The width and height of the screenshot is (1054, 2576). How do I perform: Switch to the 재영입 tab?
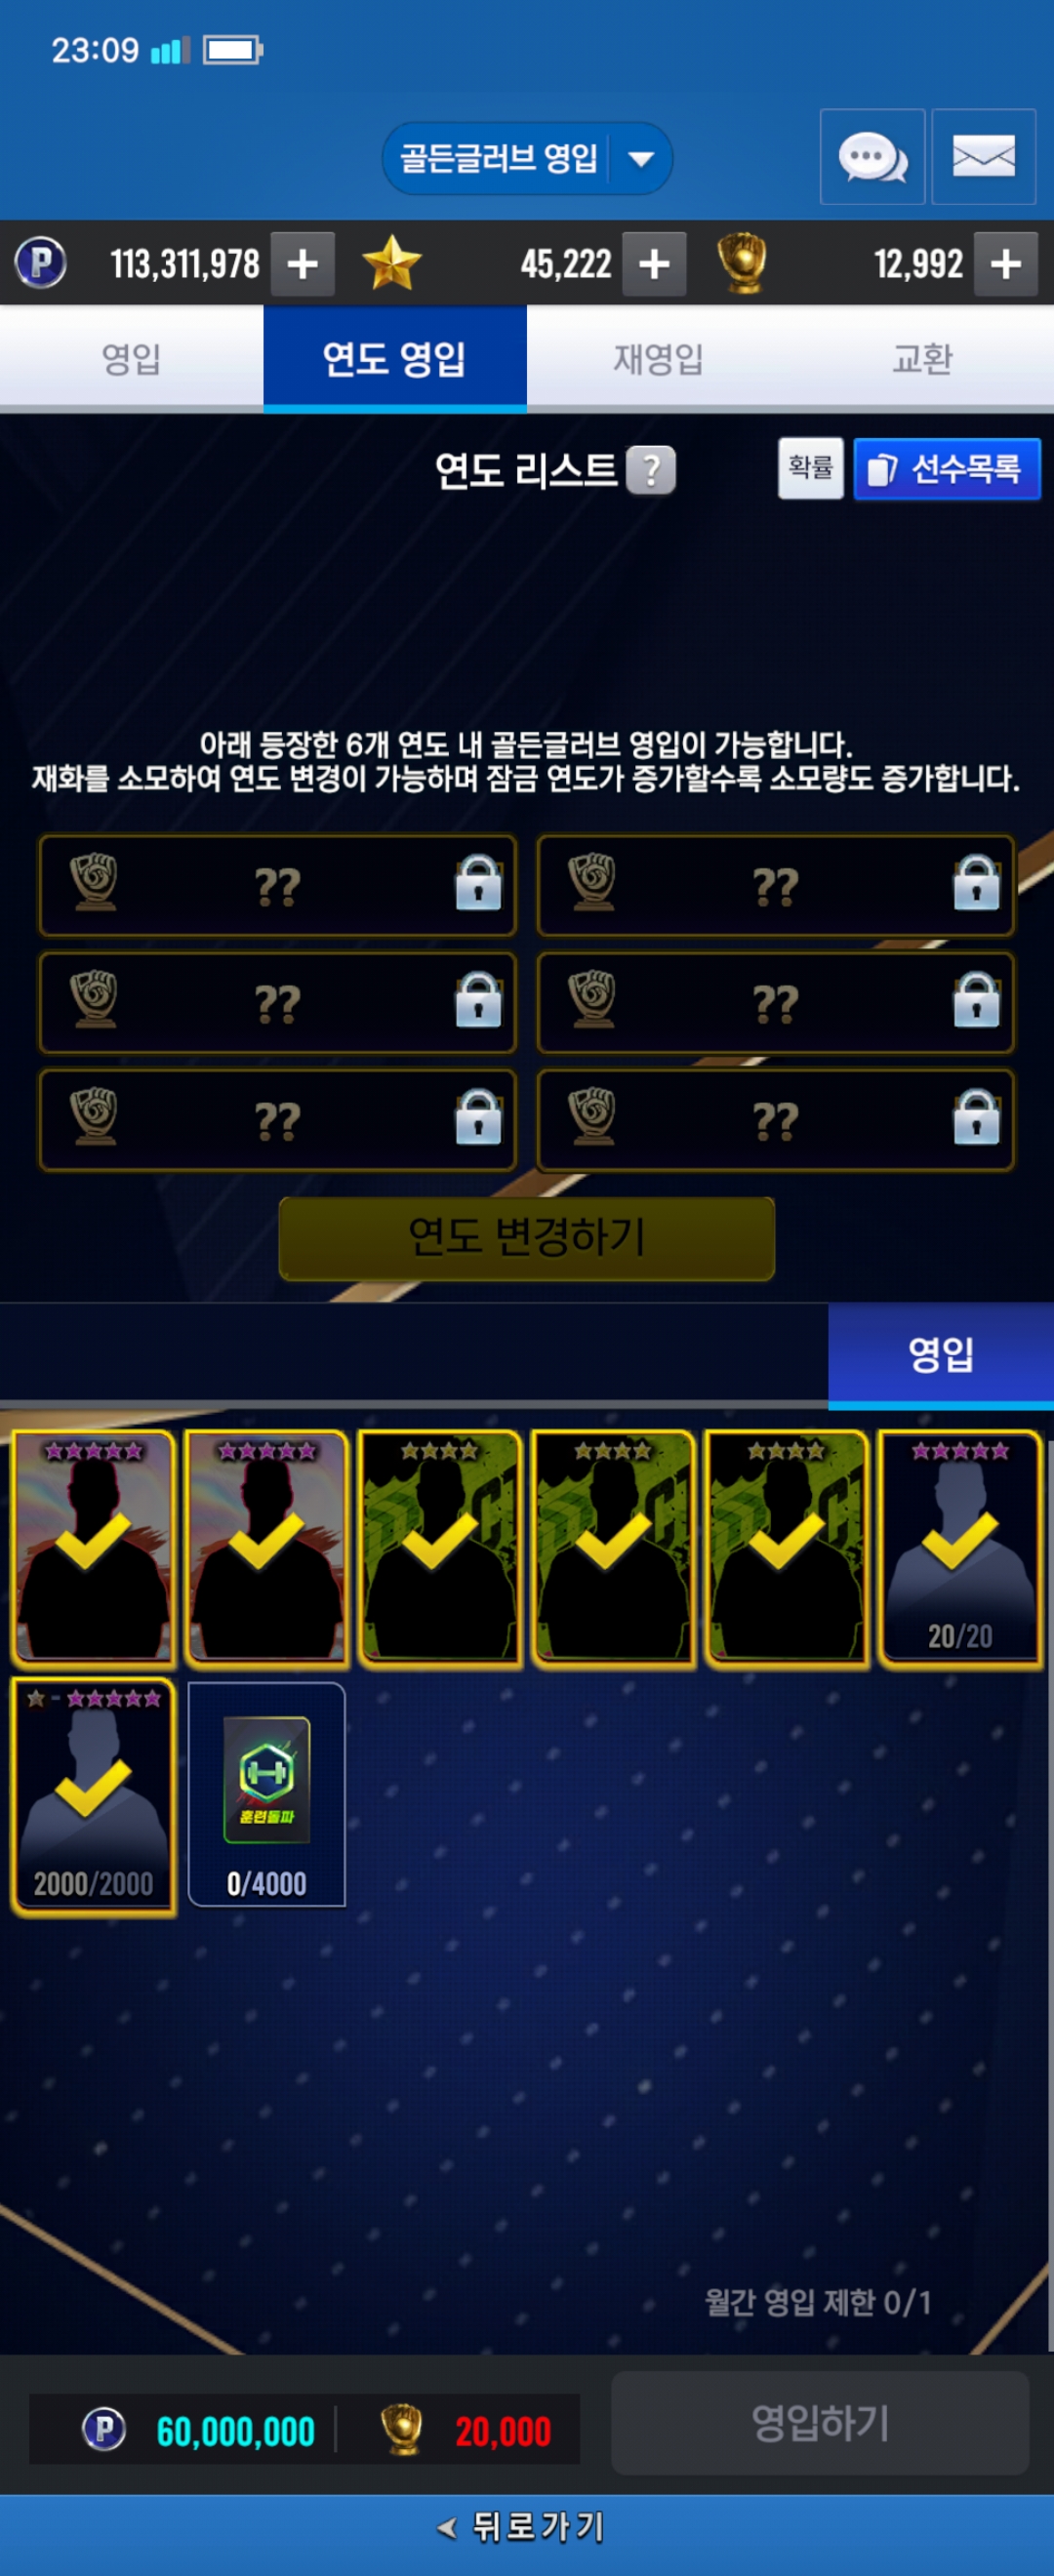tap(659, 358)
